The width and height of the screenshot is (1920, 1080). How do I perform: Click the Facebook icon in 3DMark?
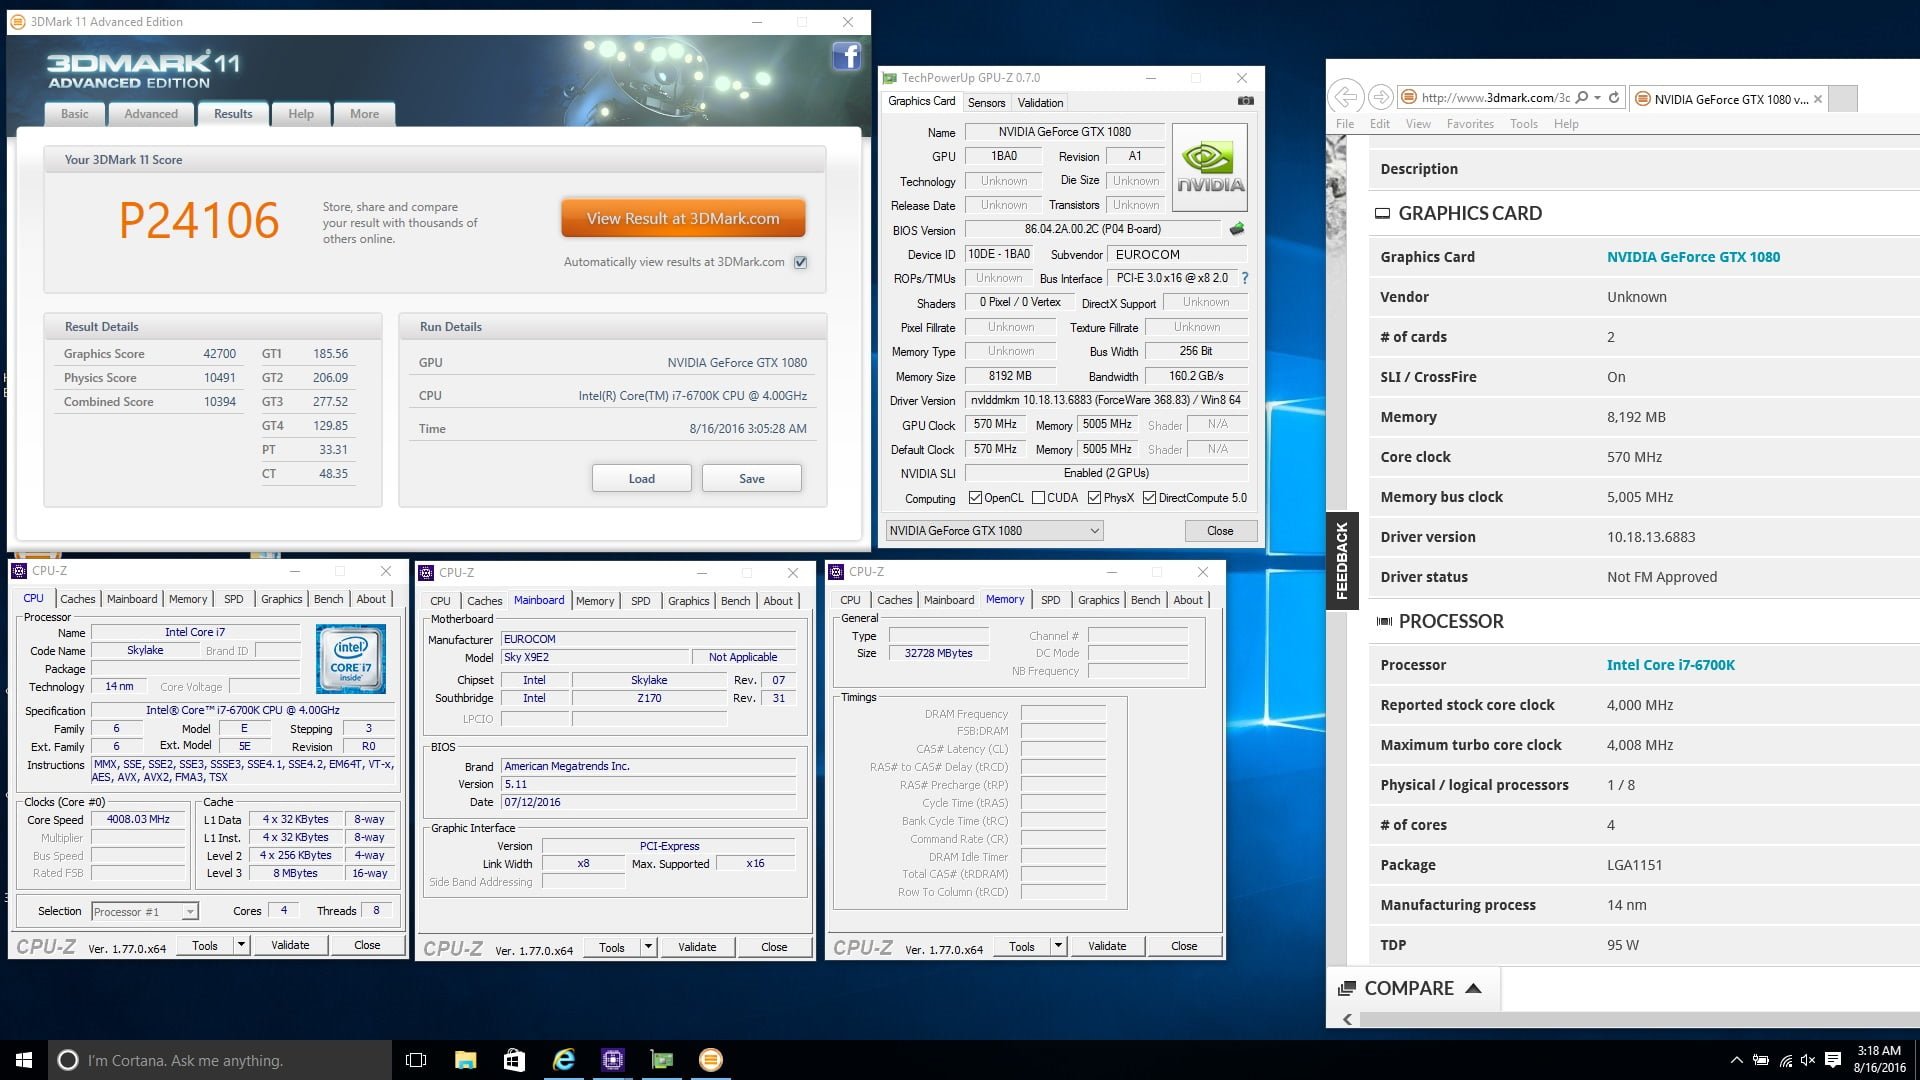[846, 57]
